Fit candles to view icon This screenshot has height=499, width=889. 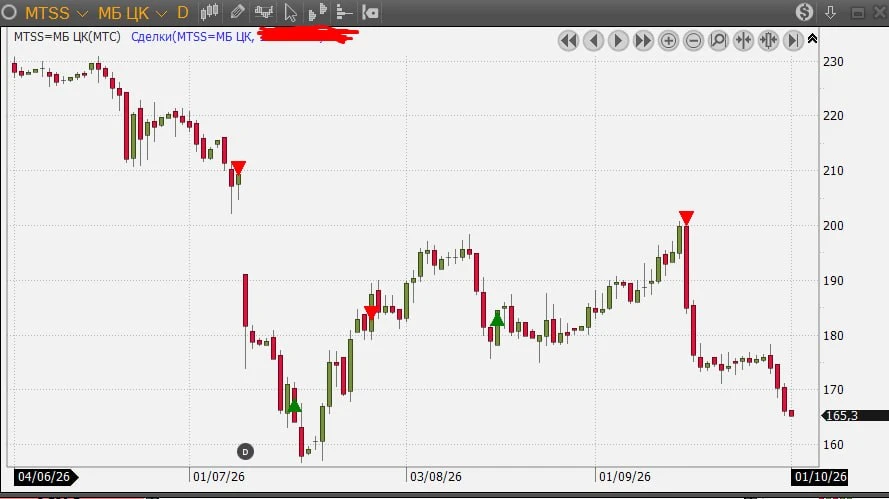pos(768,41)
